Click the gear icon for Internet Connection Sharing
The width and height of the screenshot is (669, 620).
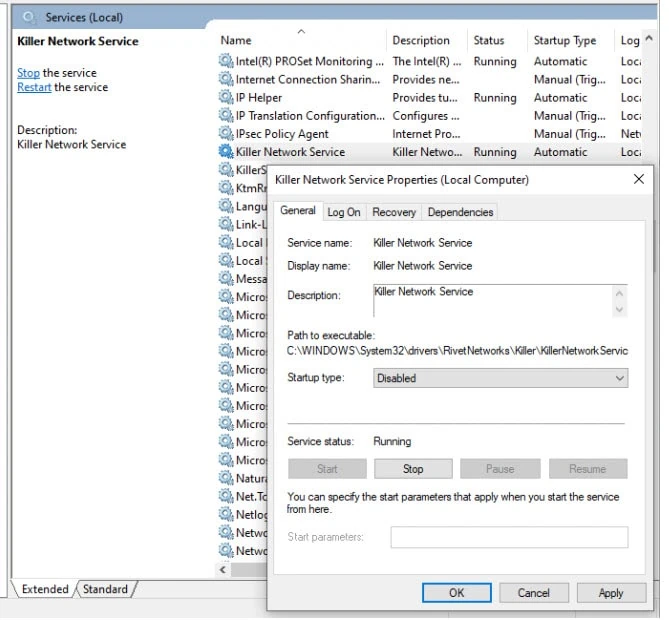coord(226,79)
